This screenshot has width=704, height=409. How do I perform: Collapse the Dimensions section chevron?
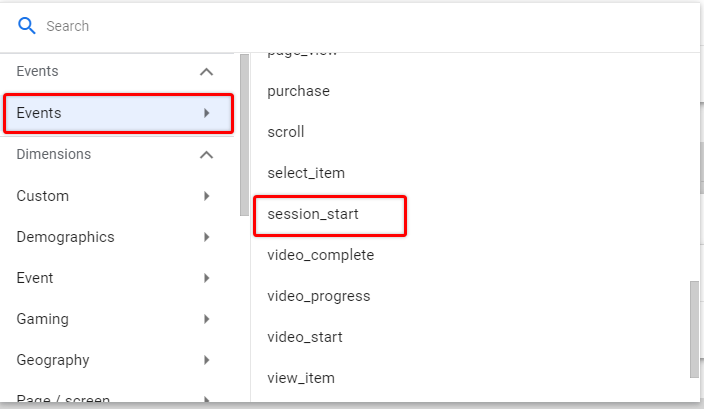click(206, 155)
